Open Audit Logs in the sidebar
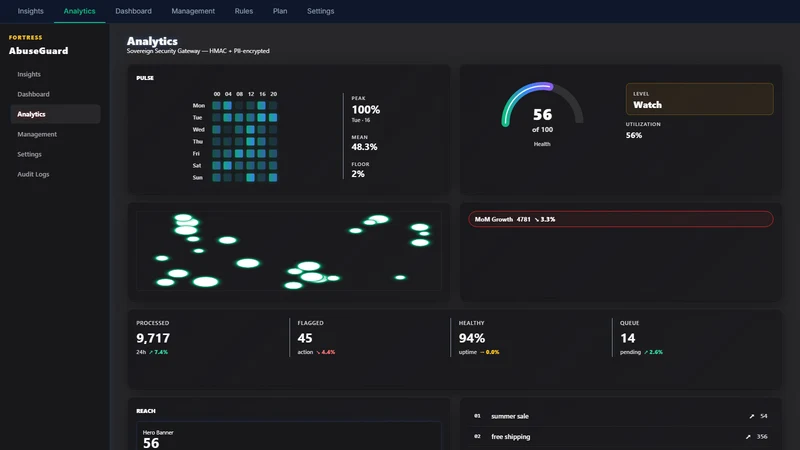The height and width of the screenshot is (450, 800). click(55, 174)
